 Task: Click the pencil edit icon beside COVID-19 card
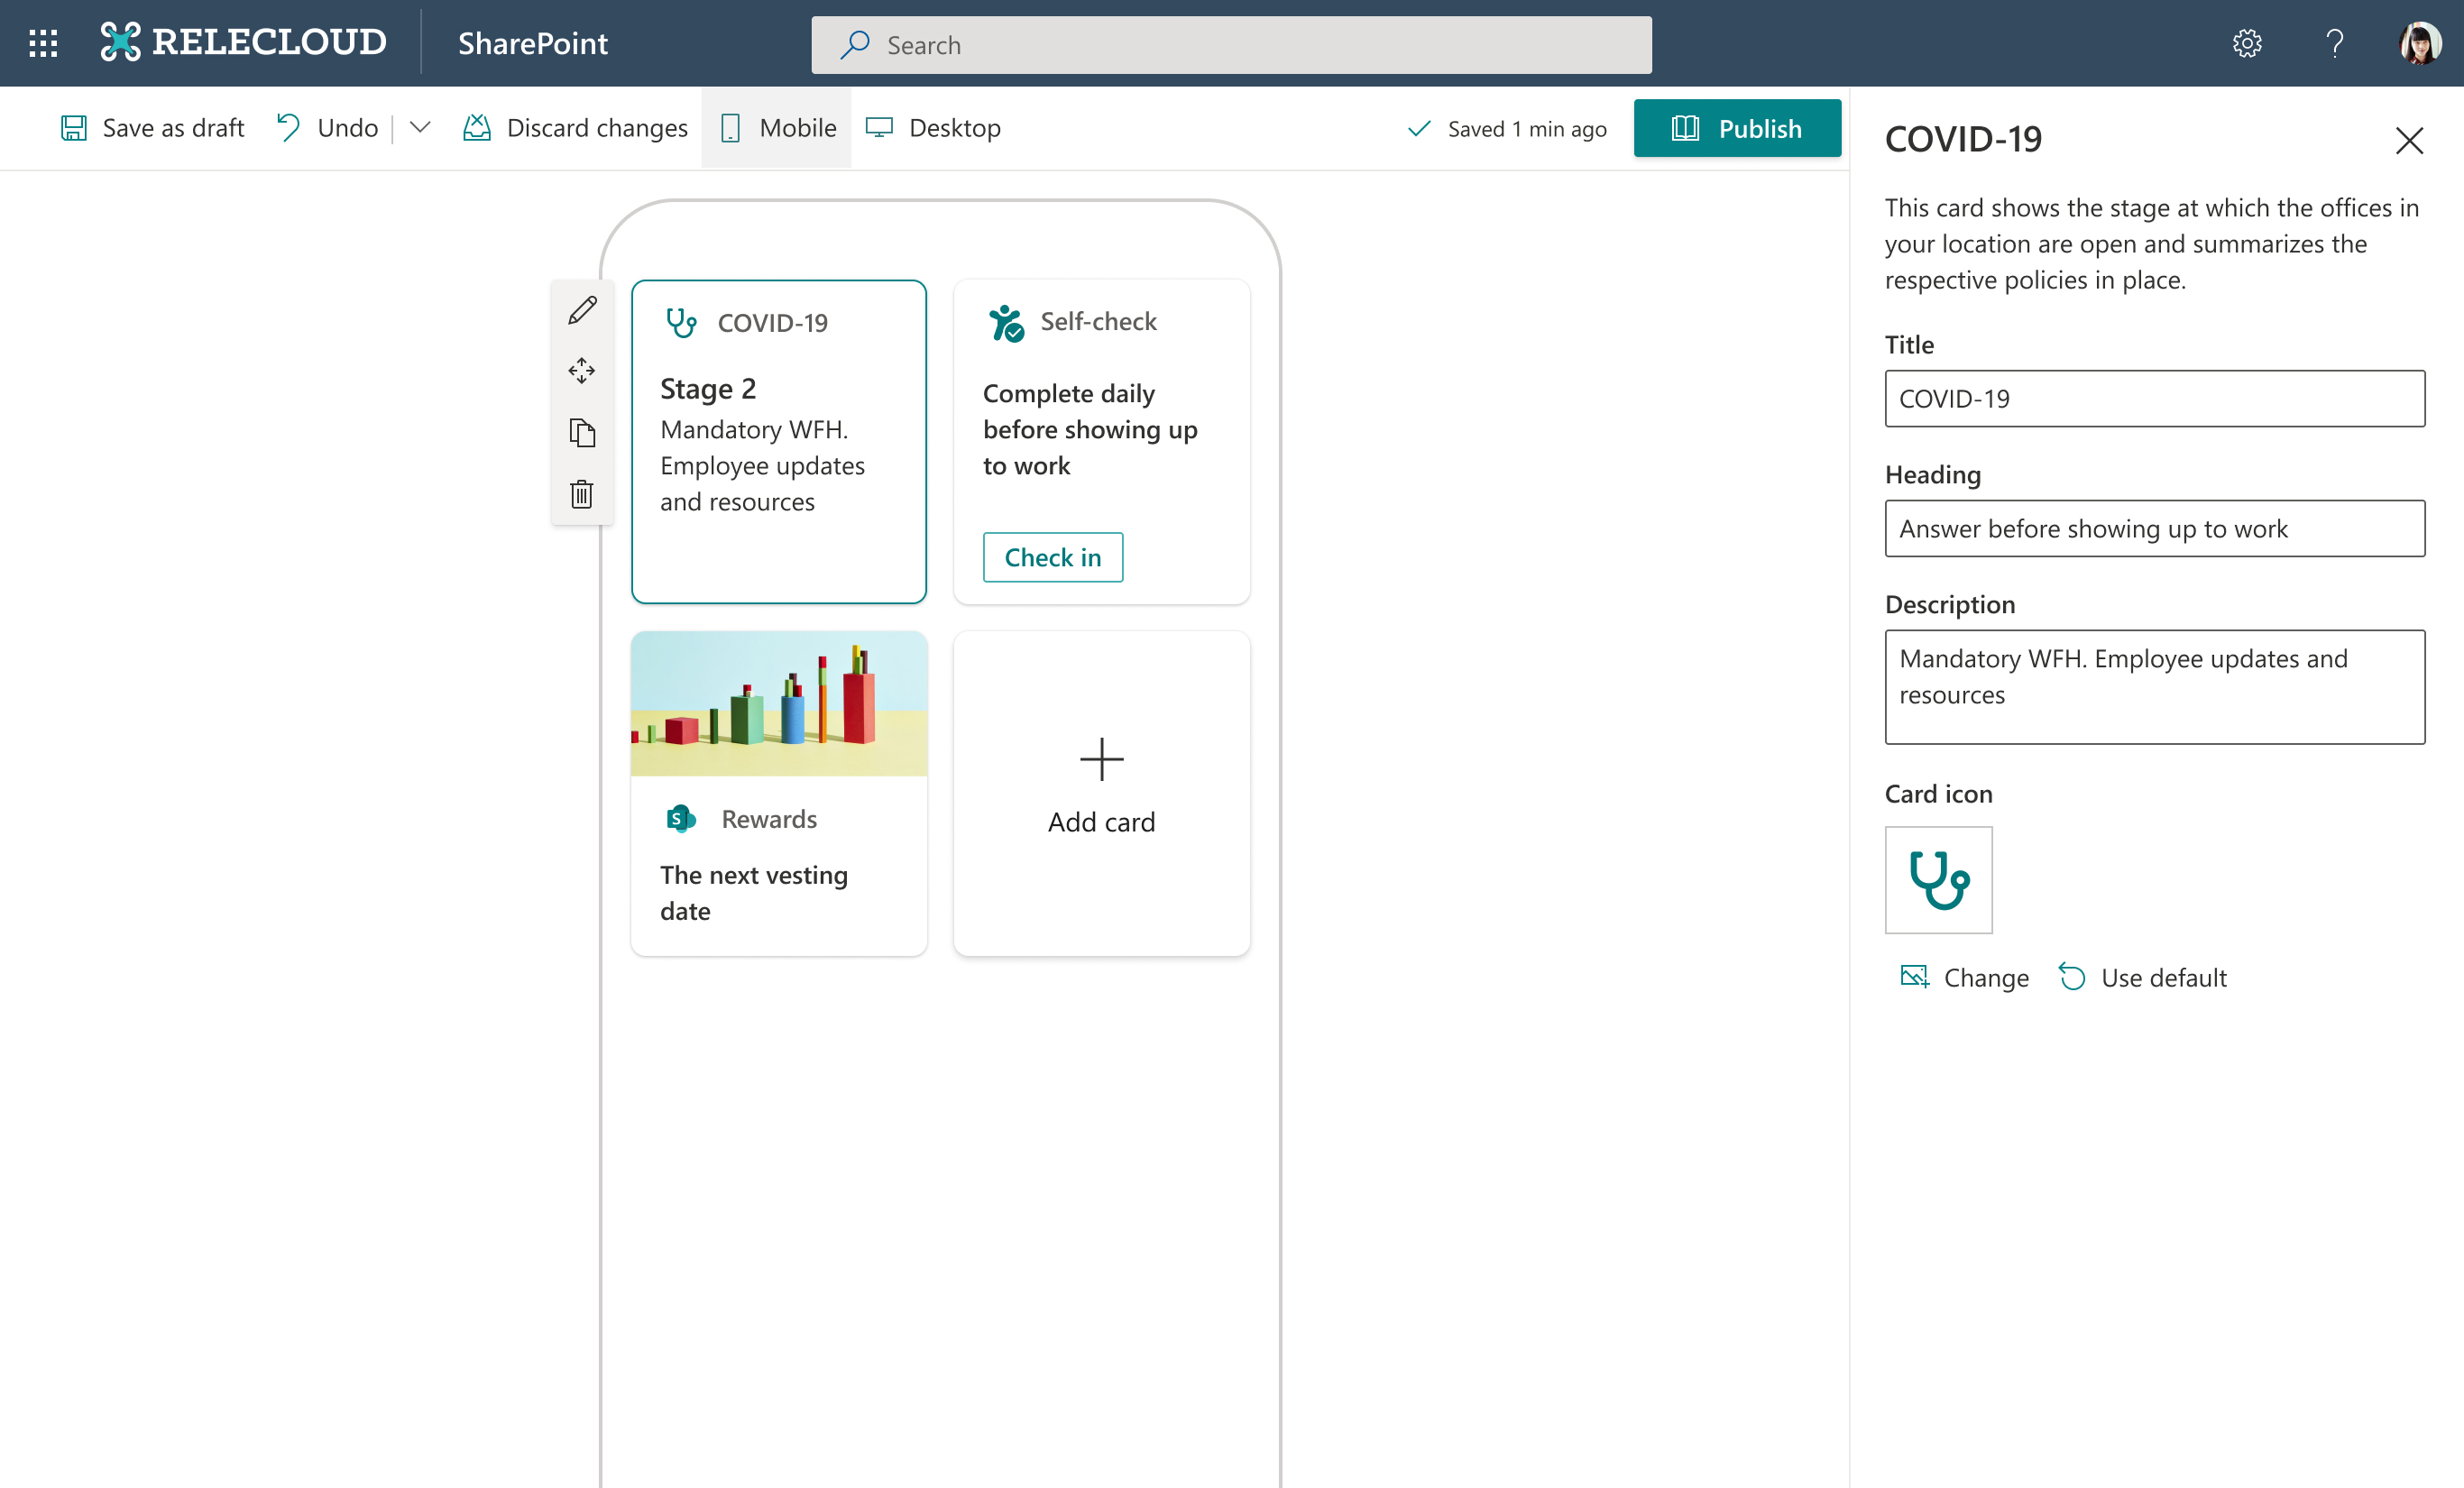pyautogui.click(x=582, y=311)
